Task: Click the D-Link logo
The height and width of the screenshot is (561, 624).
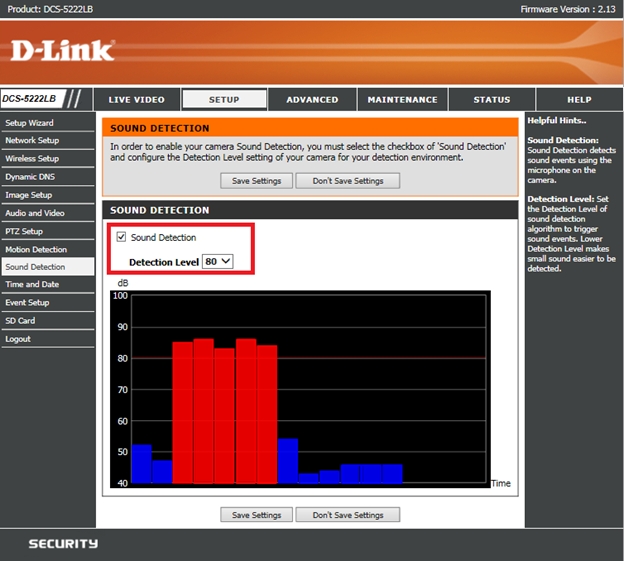Action: (x=64, y=50)
